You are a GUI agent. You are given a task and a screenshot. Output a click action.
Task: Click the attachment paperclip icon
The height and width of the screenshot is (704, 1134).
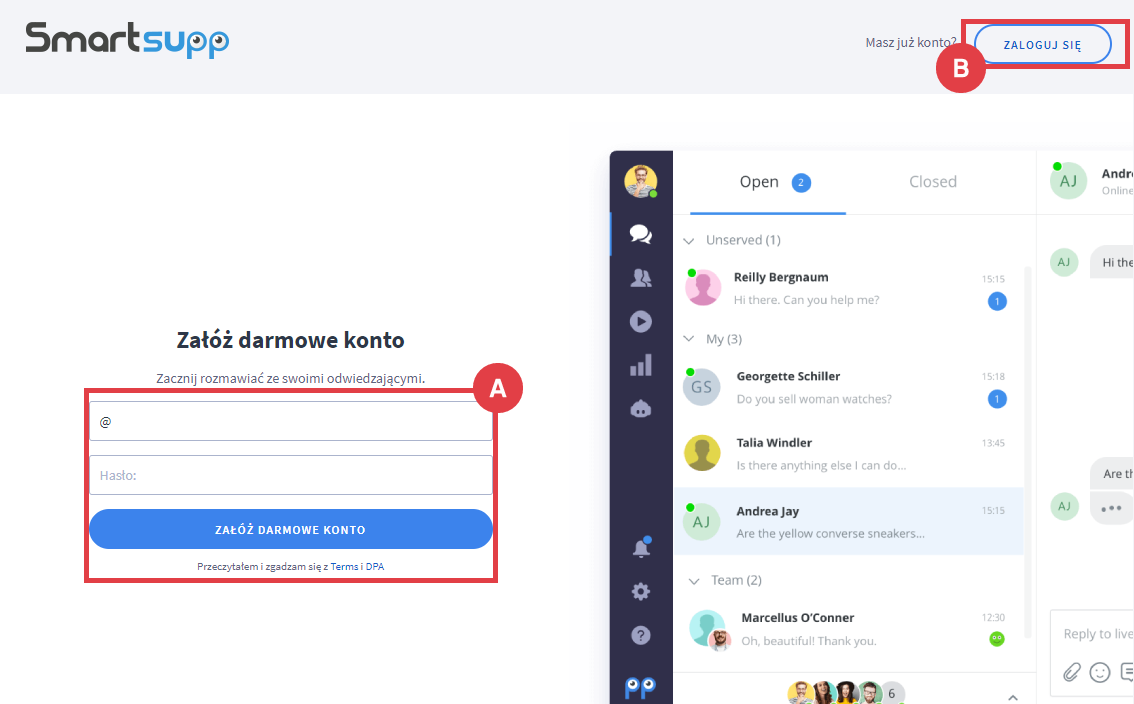coord(1071,672)
